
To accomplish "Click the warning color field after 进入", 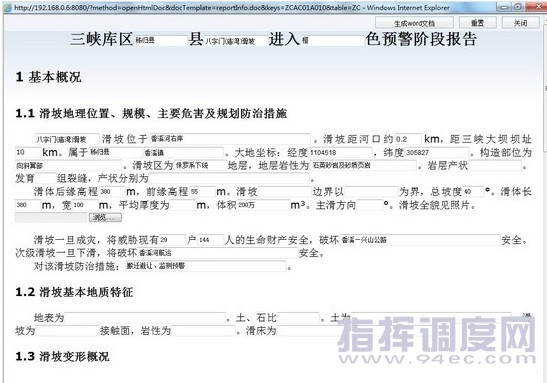I will click(x=332, y=40).
